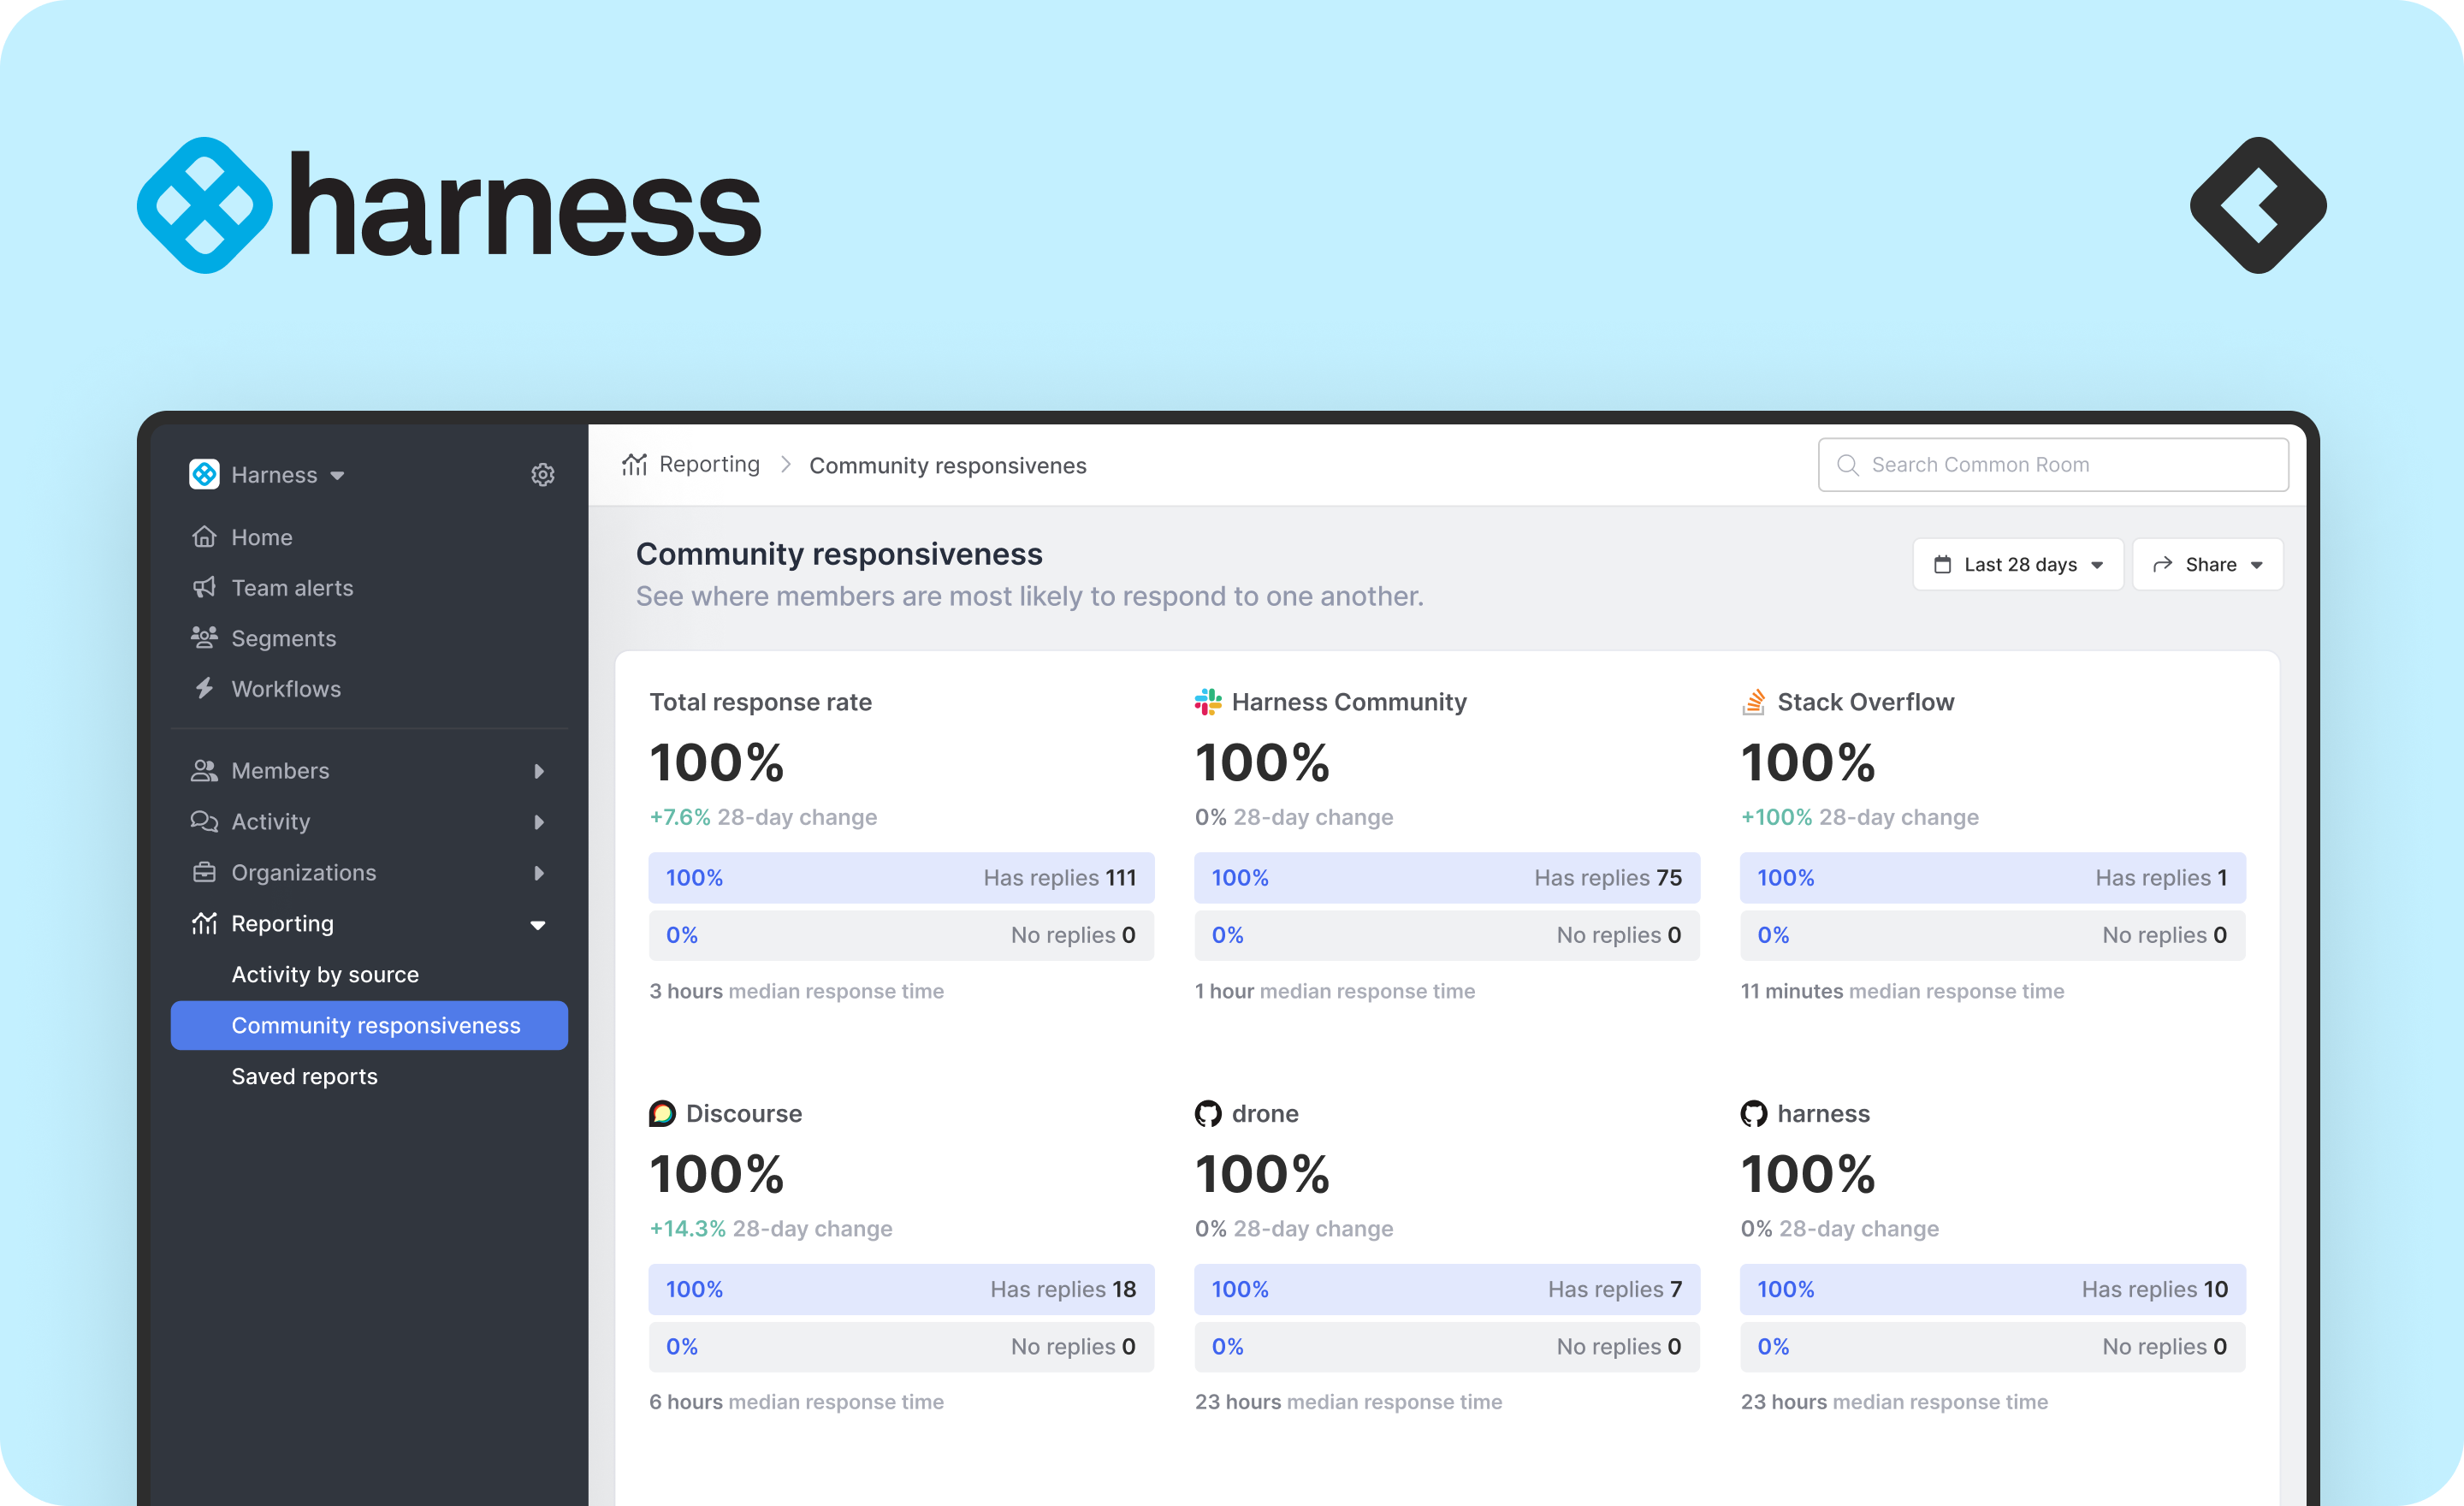This screenshot has height=1506, width=2464.
Task: Click the Discourse logo icon
Action: point(662,1113)
